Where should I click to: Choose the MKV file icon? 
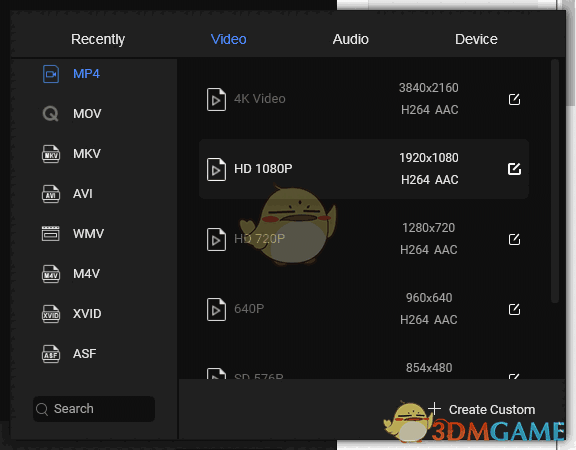coord(51,154)
